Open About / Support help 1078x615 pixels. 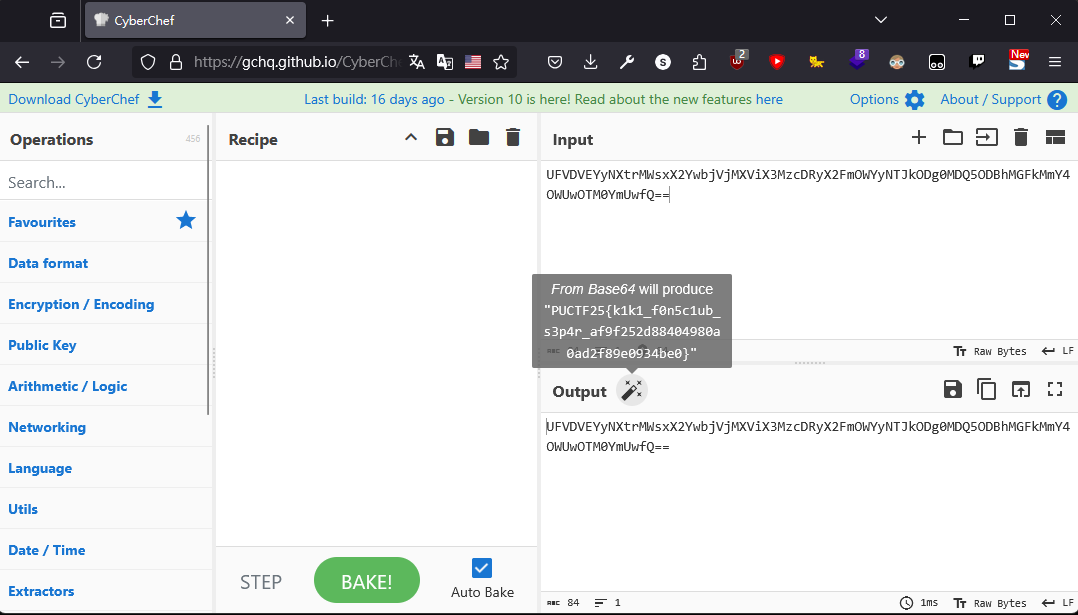tap(1003, 99)
